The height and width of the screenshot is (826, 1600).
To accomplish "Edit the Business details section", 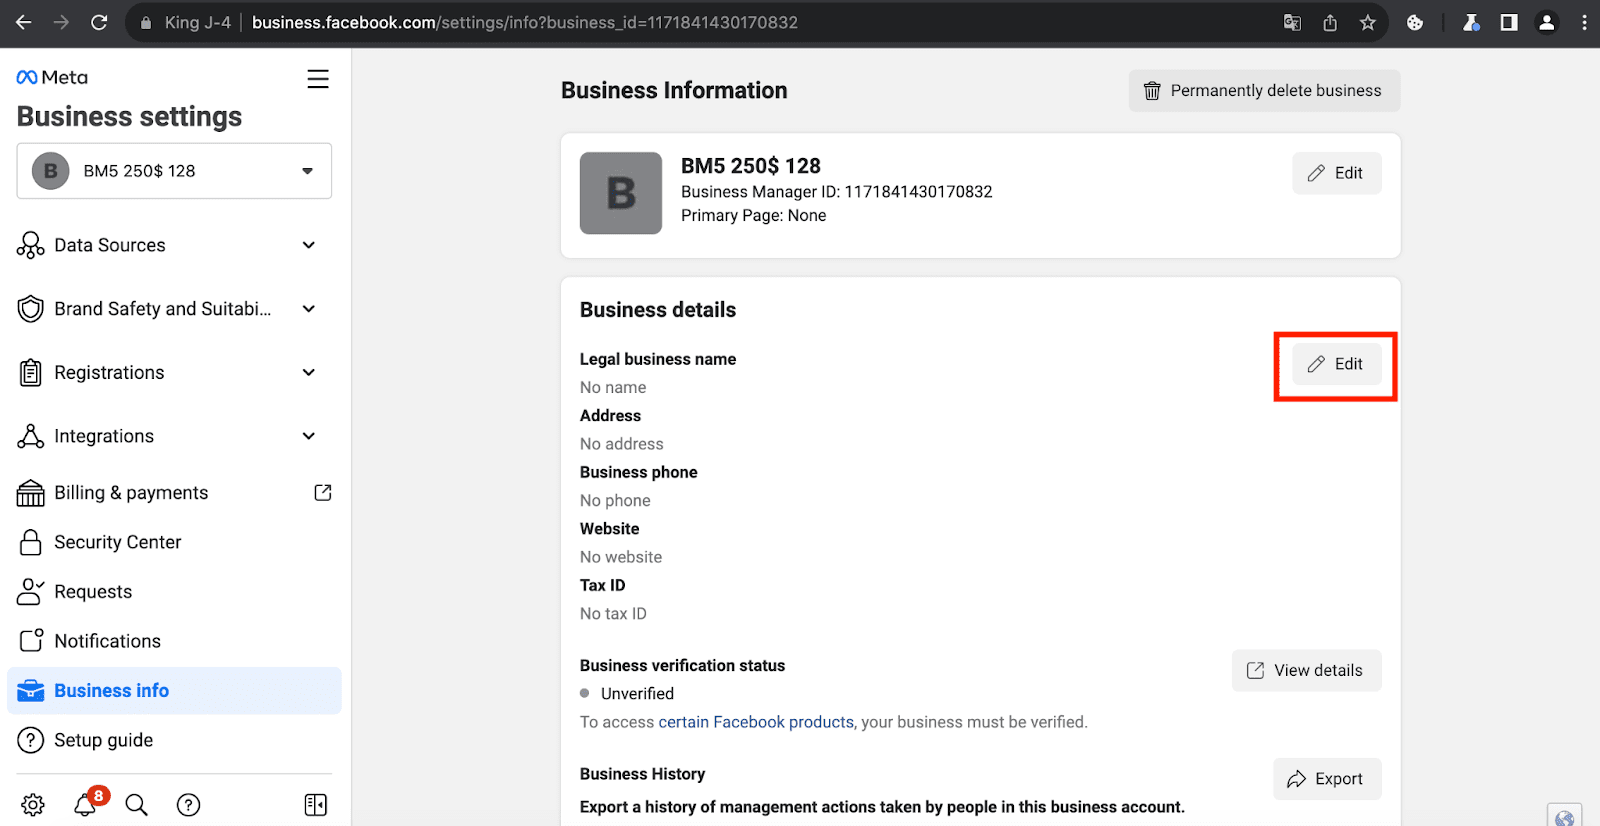I will pos(1336,364).
